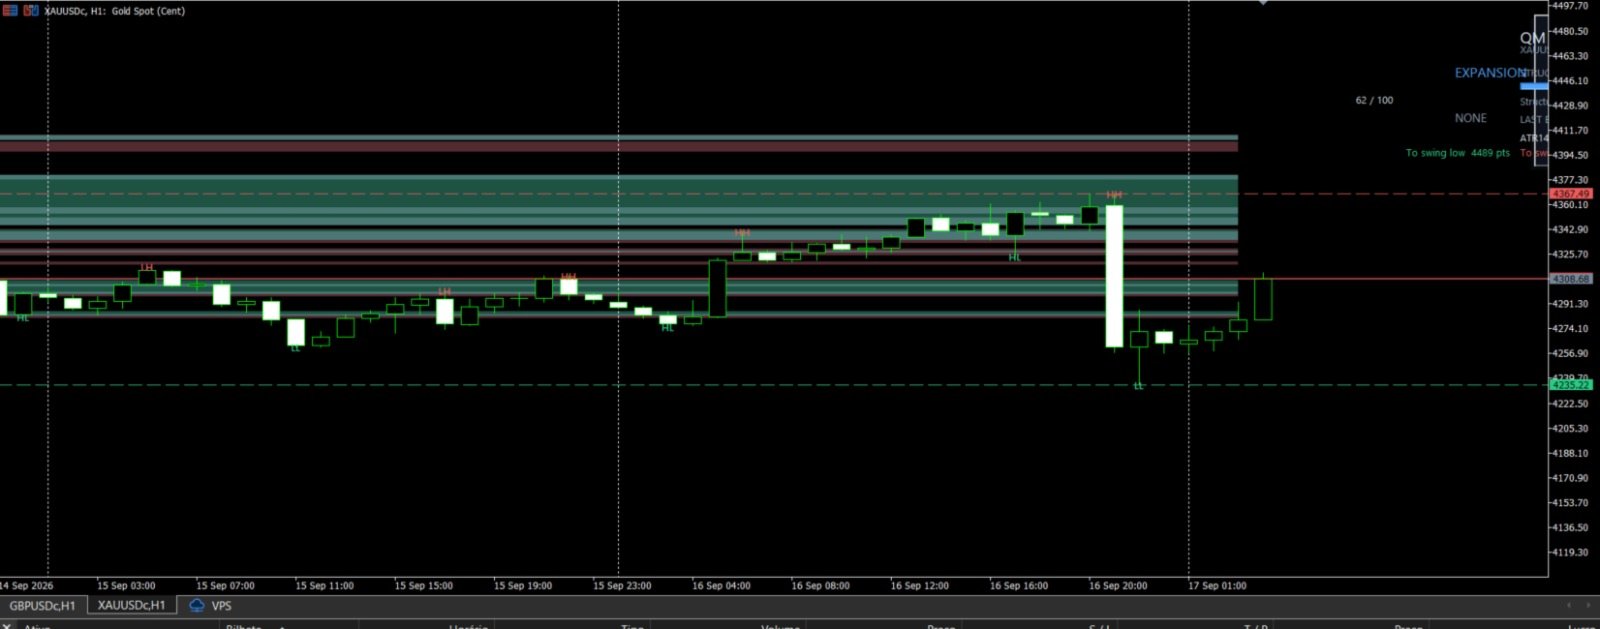Click the gray 4308.68 current price label
Viewport: 1600px width, 629px height.
(x=1570, y=279)
